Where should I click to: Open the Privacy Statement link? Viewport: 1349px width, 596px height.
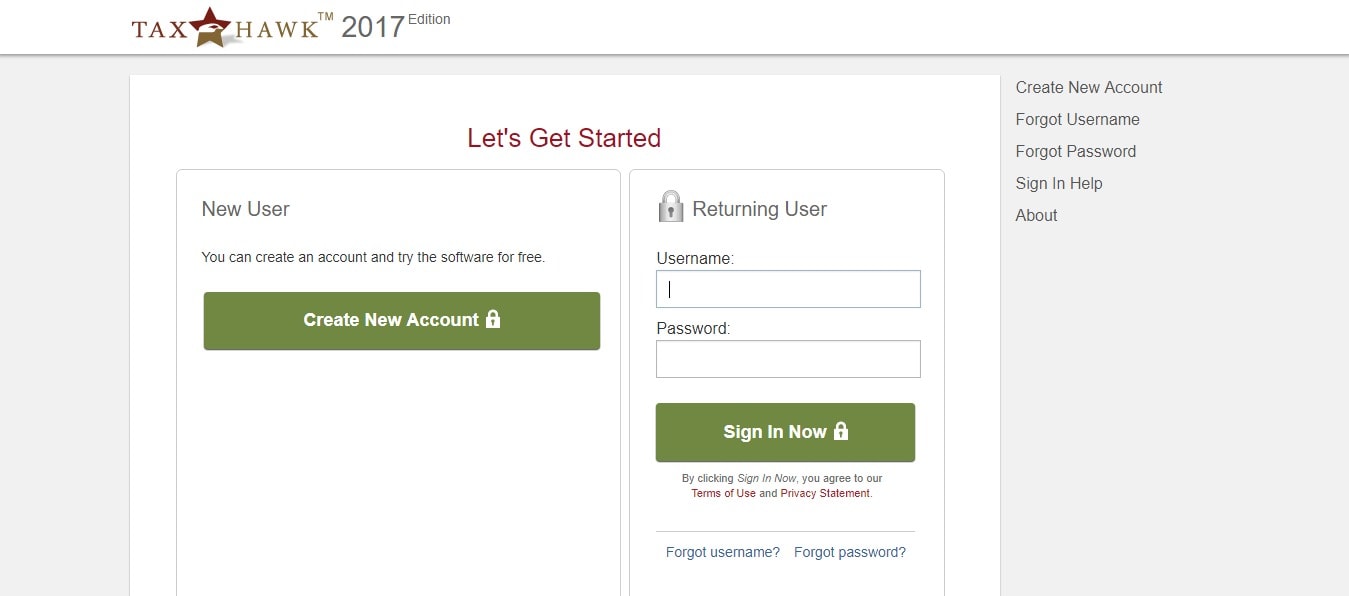(x=825, y=493)
